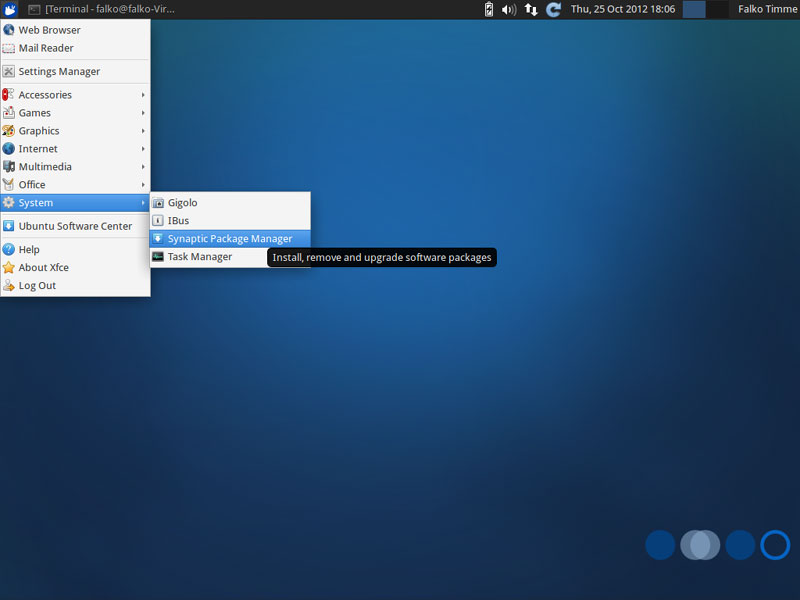The width and height of the screenshot is (800, 600).
Task: Open the volume speaker indicator
Action: [x=509, y=9]
